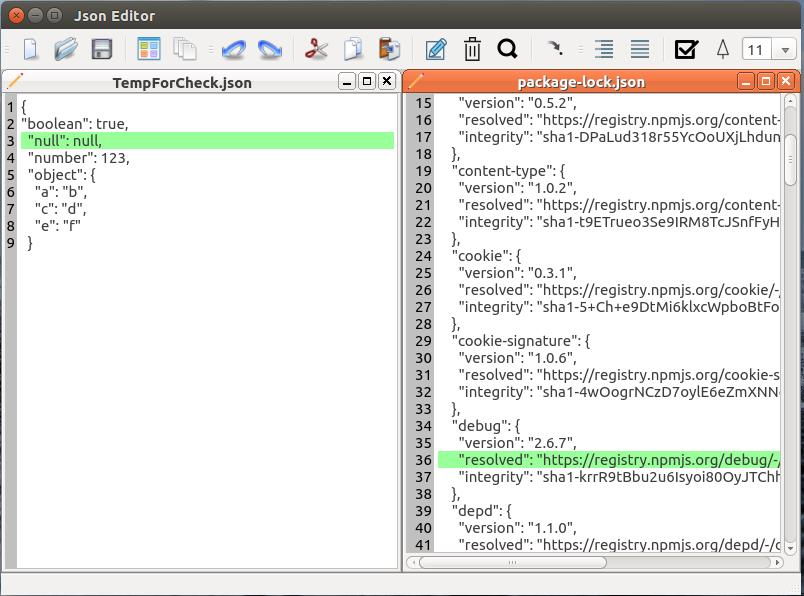Click the font arrow-up icon

point(722,50)
